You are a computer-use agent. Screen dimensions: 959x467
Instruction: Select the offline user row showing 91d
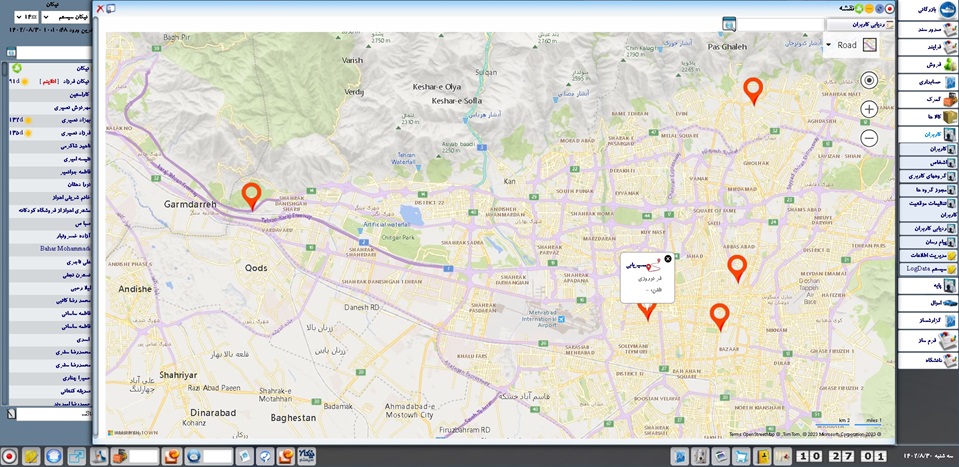50,81
